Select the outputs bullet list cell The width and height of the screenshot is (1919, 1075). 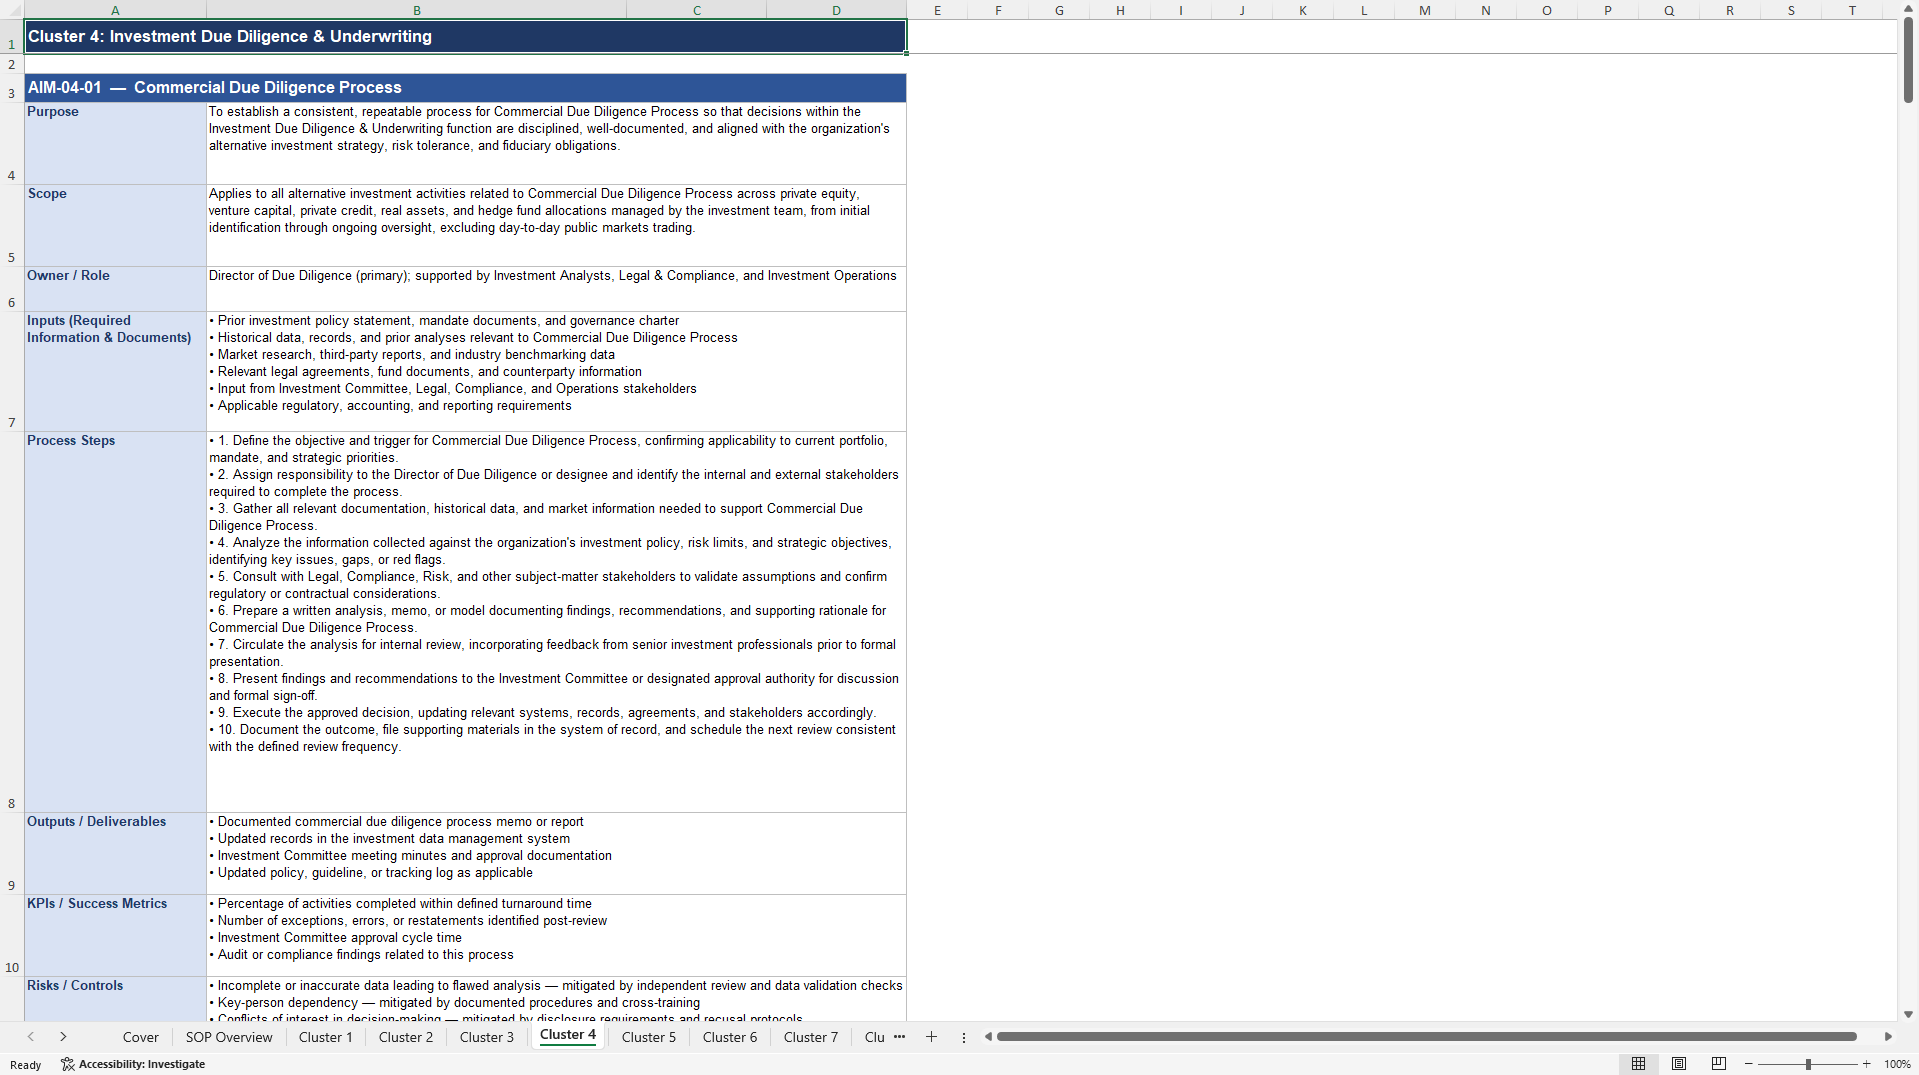[556, 853]
